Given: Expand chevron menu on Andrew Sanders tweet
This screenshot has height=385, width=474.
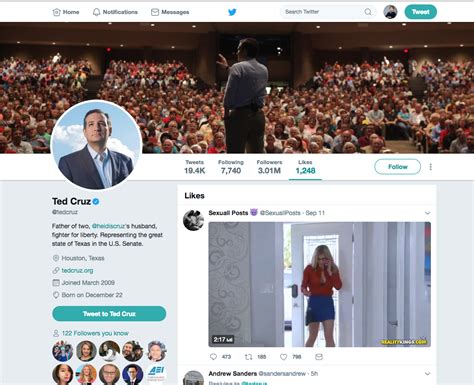Looking at the screenshot, I should coord(427,374).
